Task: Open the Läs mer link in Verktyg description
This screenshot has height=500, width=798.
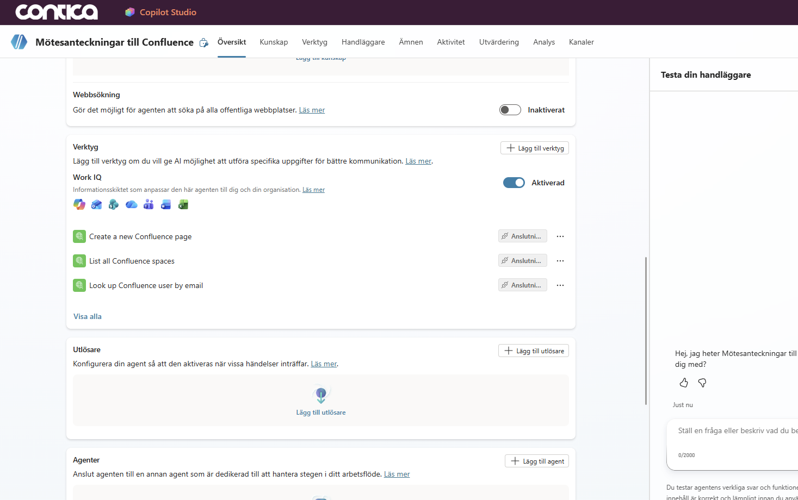Action: [x=418, y=161]
